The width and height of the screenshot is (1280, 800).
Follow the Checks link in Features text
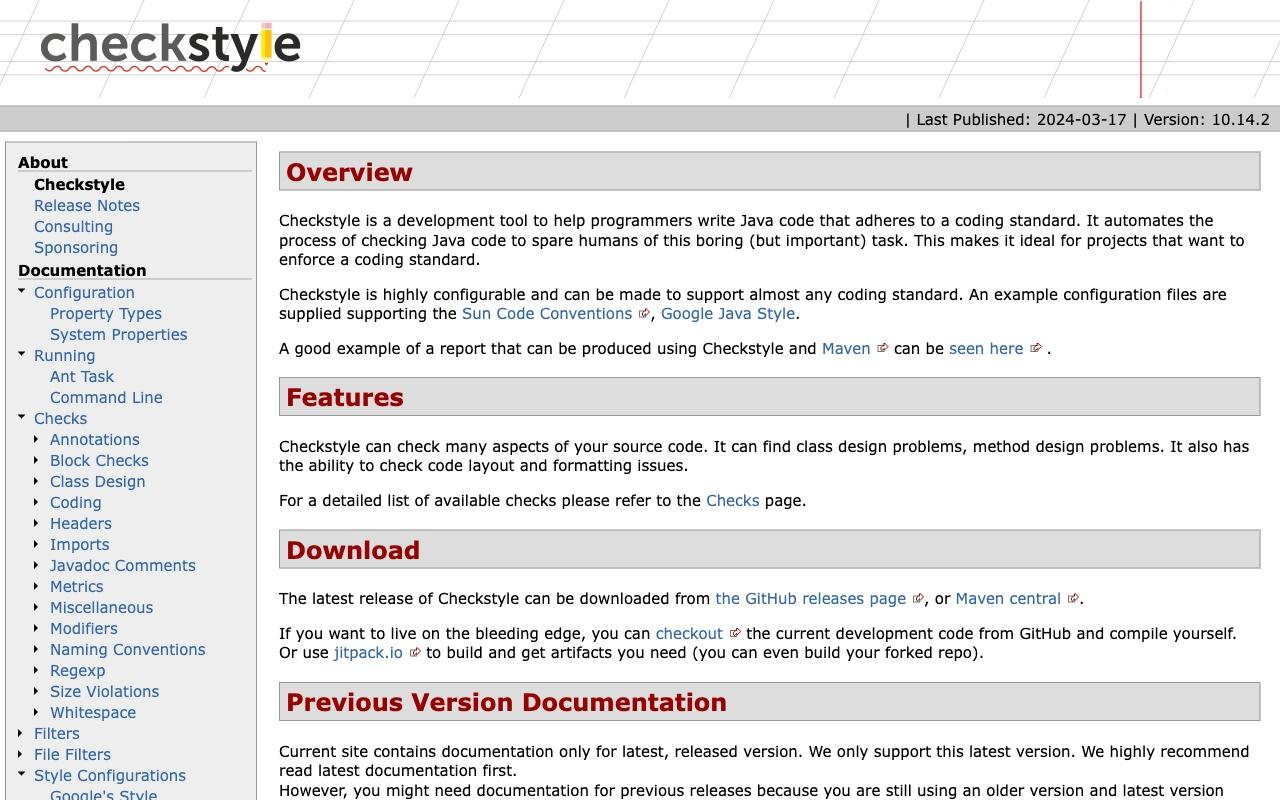tap(733, 501)
